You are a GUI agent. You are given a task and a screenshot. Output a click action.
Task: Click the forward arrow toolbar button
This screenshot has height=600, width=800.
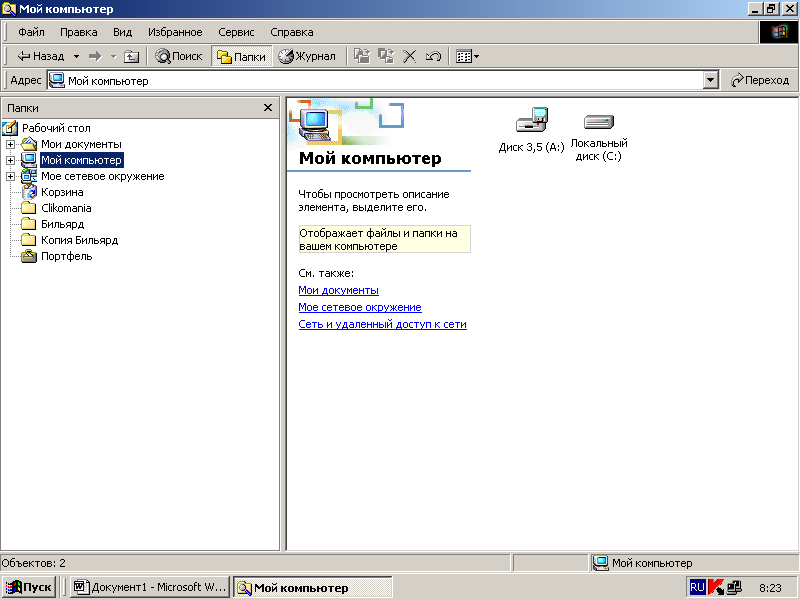(95, 56)
